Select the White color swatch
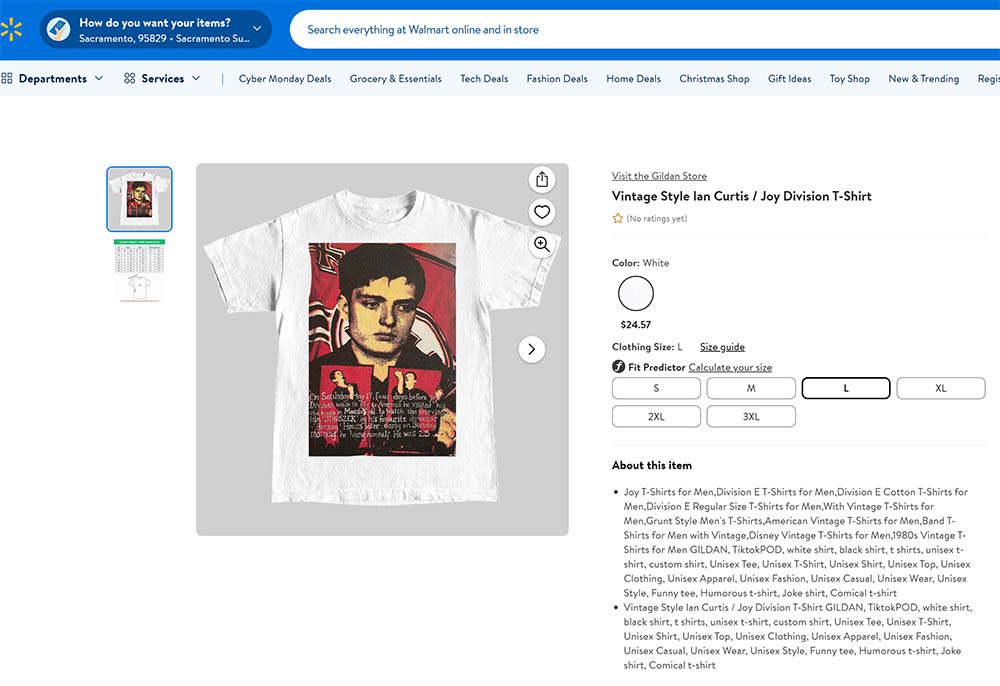1000x686 pixels. tap(636, 294)
